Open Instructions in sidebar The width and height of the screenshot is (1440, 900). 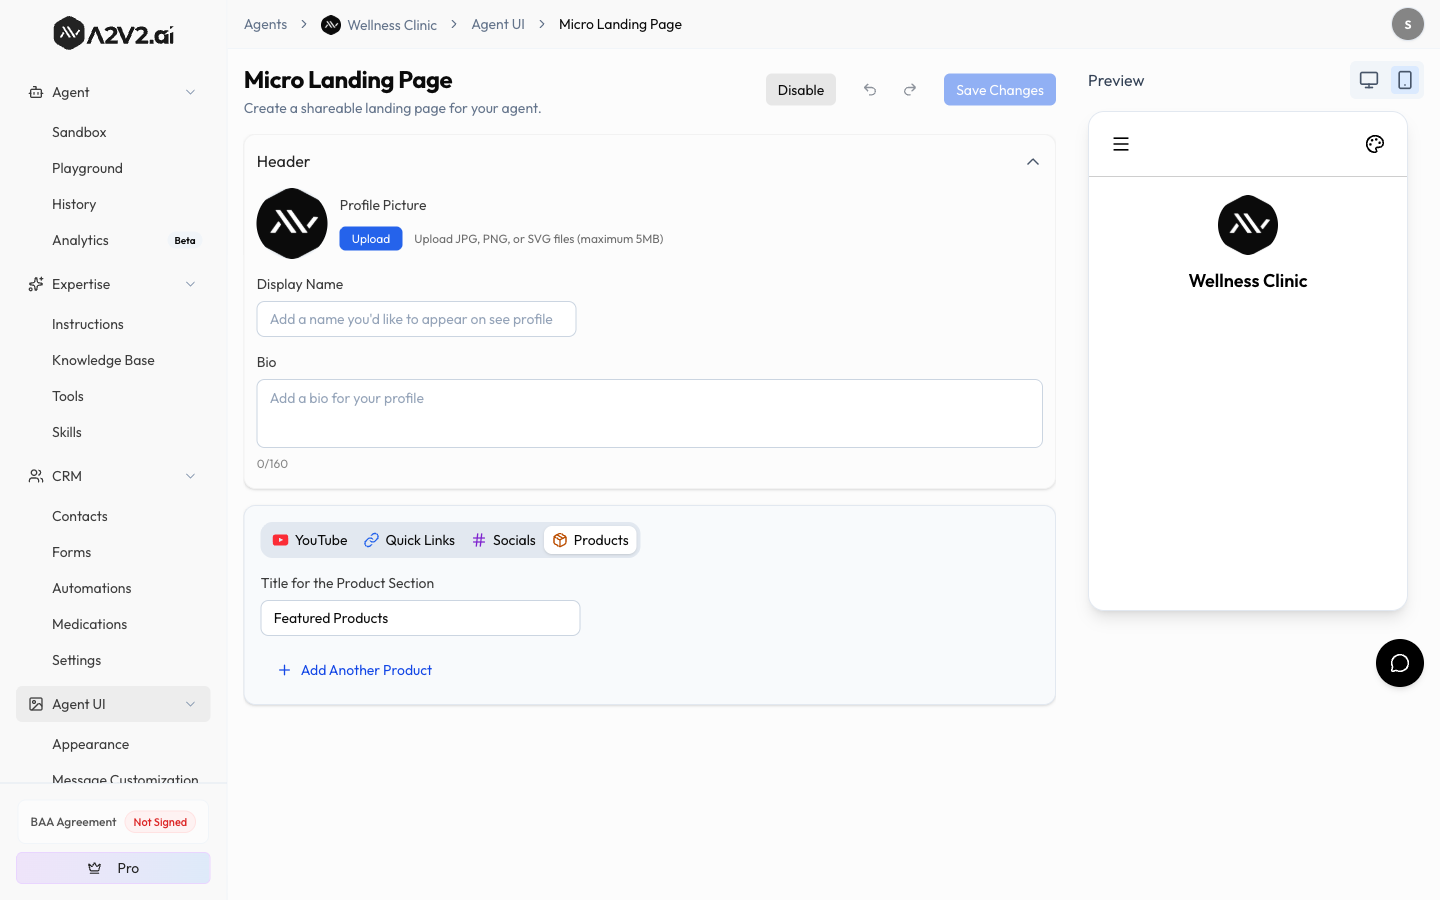(88, 324)
